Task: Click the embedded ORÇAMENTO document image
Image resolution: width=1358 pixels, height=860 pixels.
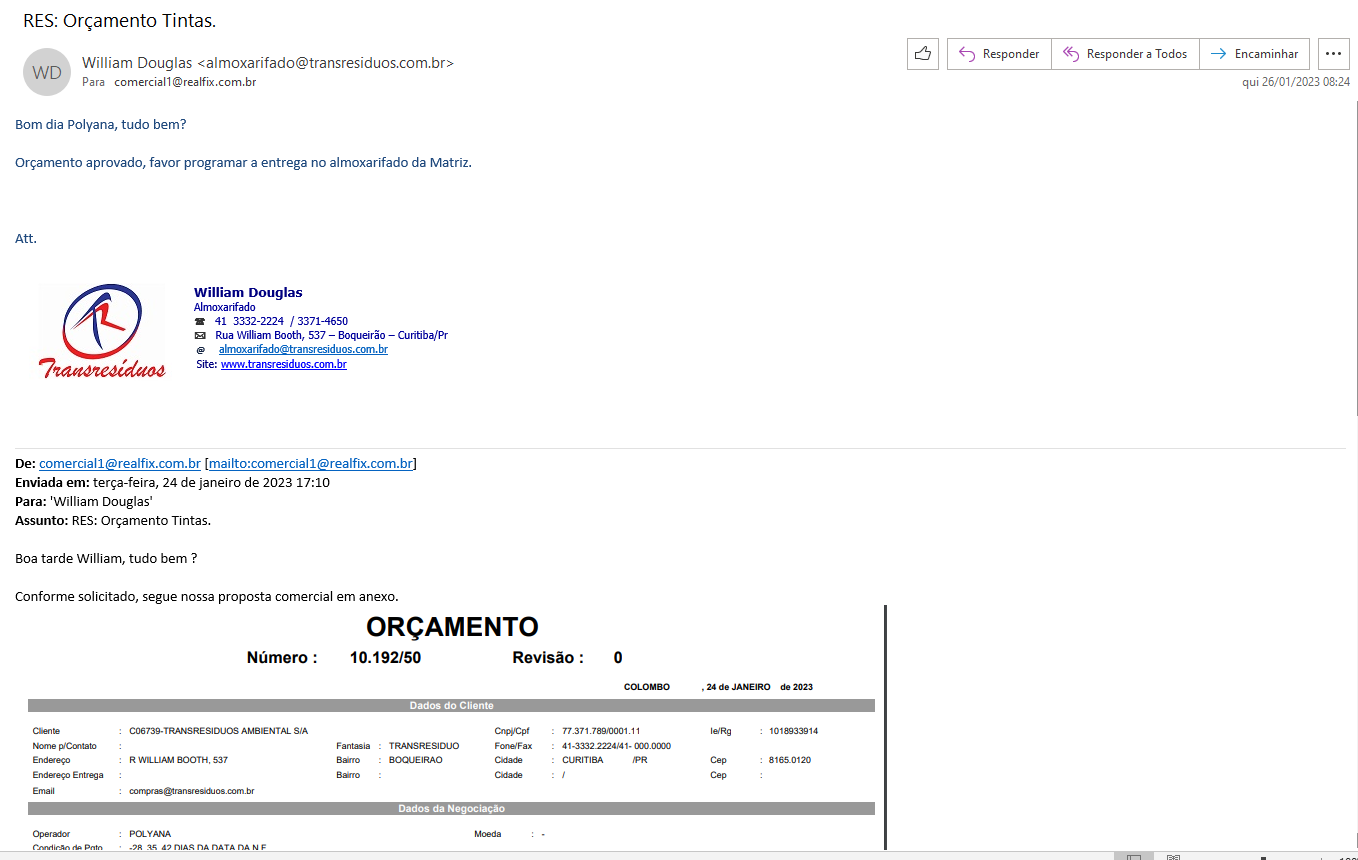Action: click(x=452, y=730)
